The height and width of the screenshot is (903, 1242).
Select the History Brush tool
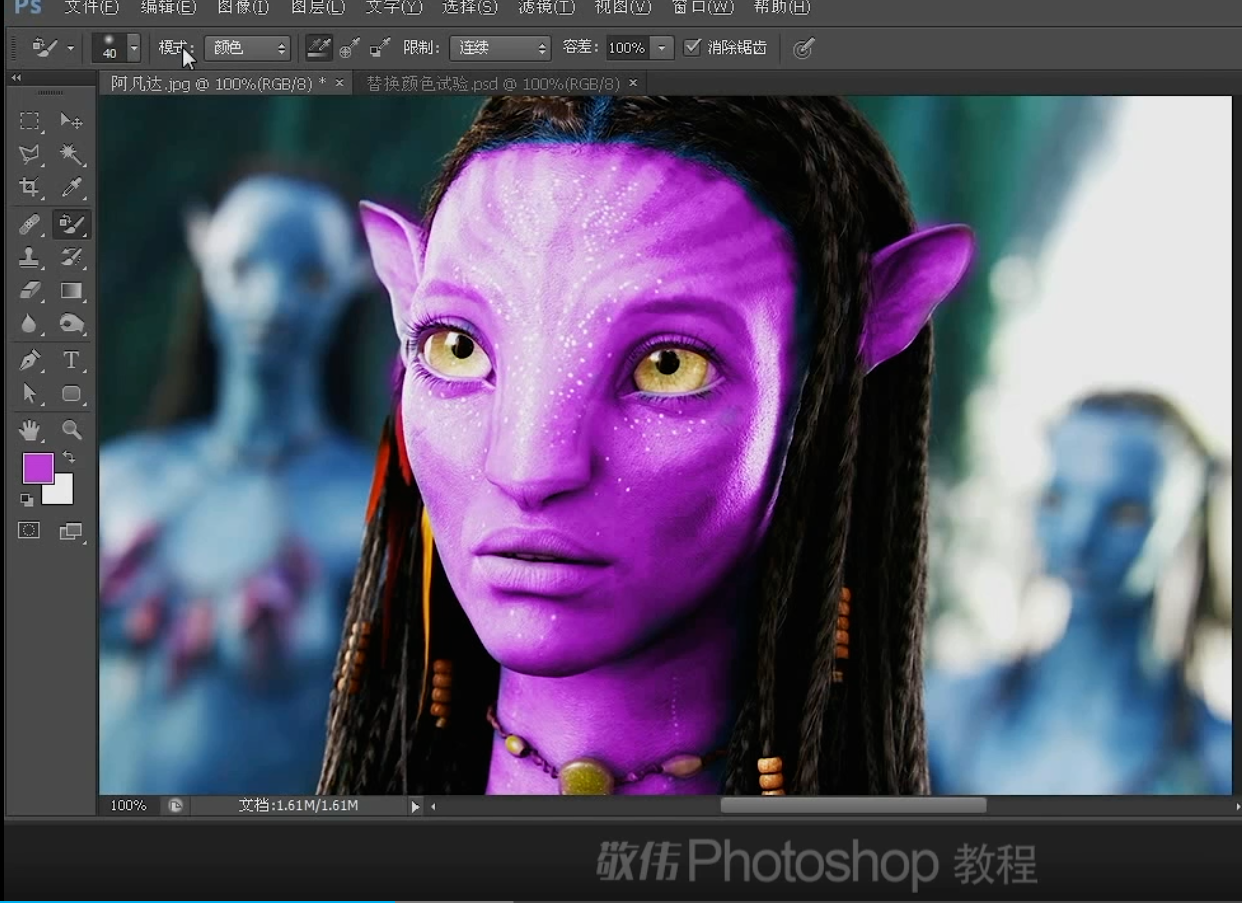71,257
